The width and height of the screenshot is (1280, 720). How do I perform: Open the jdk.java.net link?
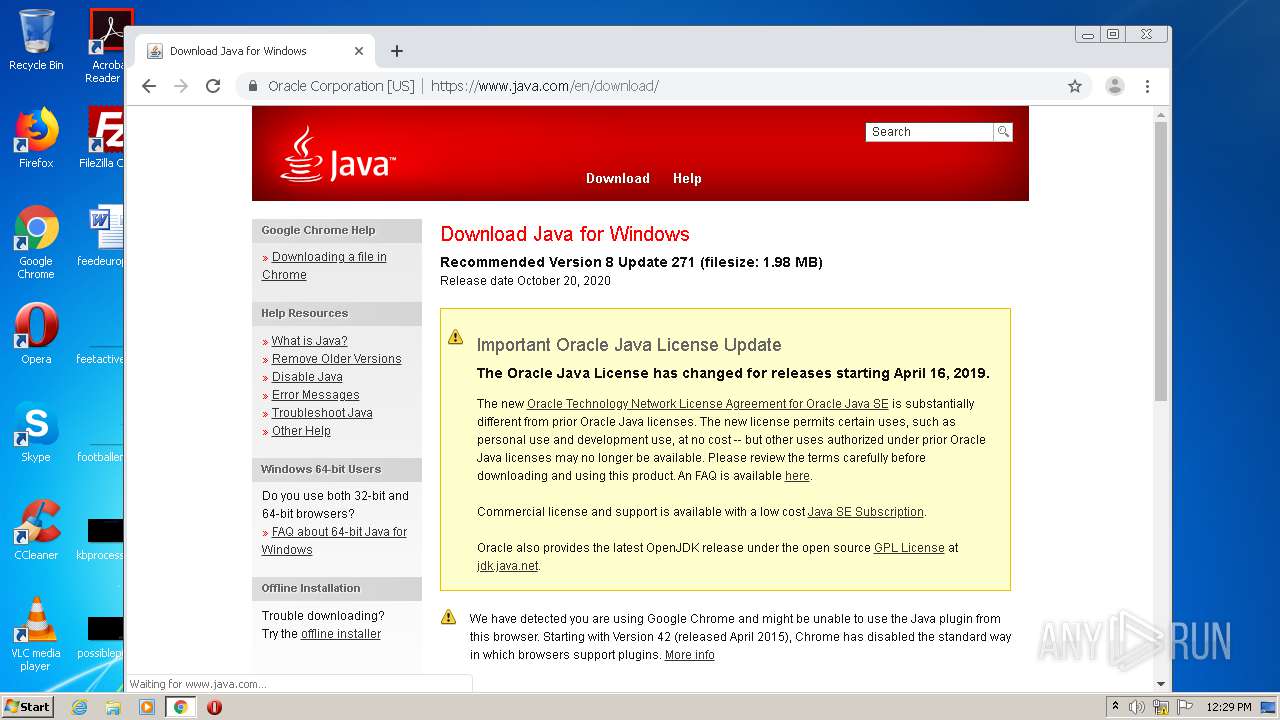pos(508,566)
